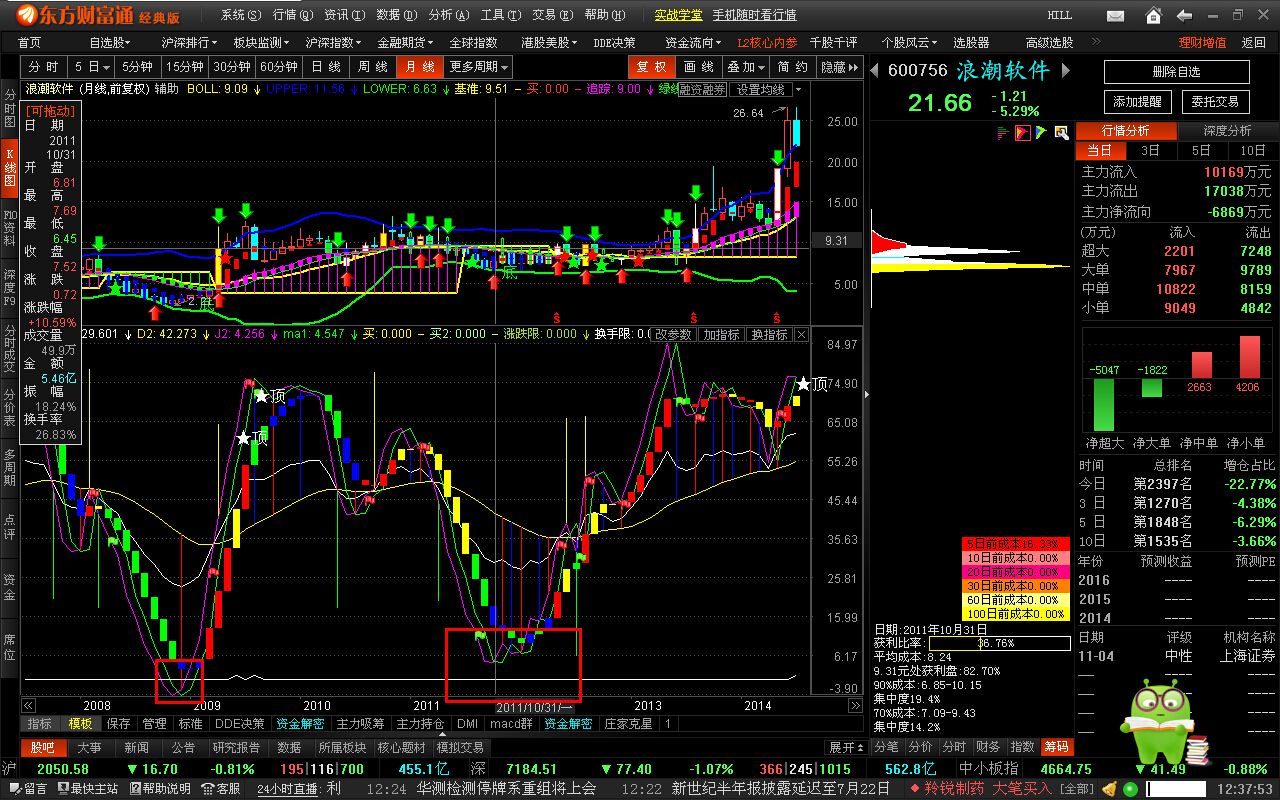Open the 叠加 overlay dropdown

746,67
